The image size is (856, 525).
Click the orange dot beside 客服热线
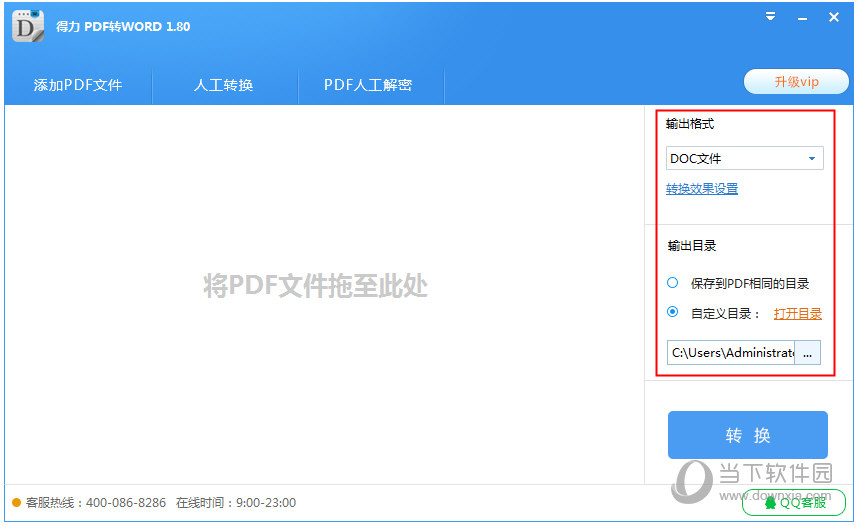[16, 503]
